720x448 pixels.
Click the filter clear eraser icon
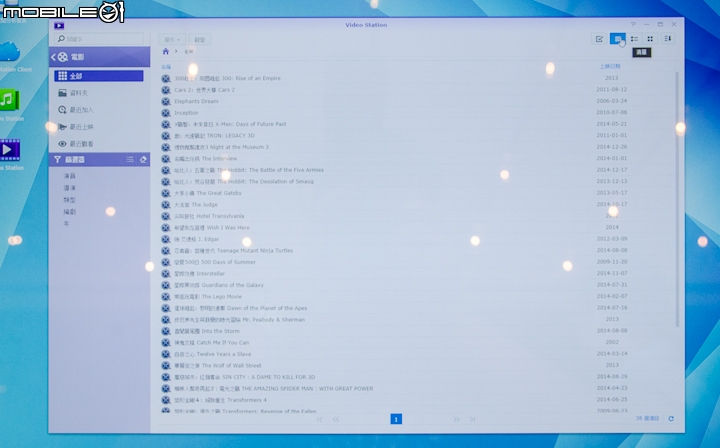pos(143,160)
